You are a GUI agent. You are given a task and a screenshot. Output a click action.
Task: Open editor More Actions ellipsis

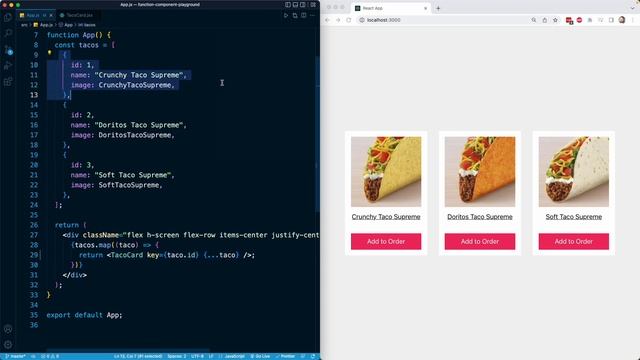click(x=313, y=16)
